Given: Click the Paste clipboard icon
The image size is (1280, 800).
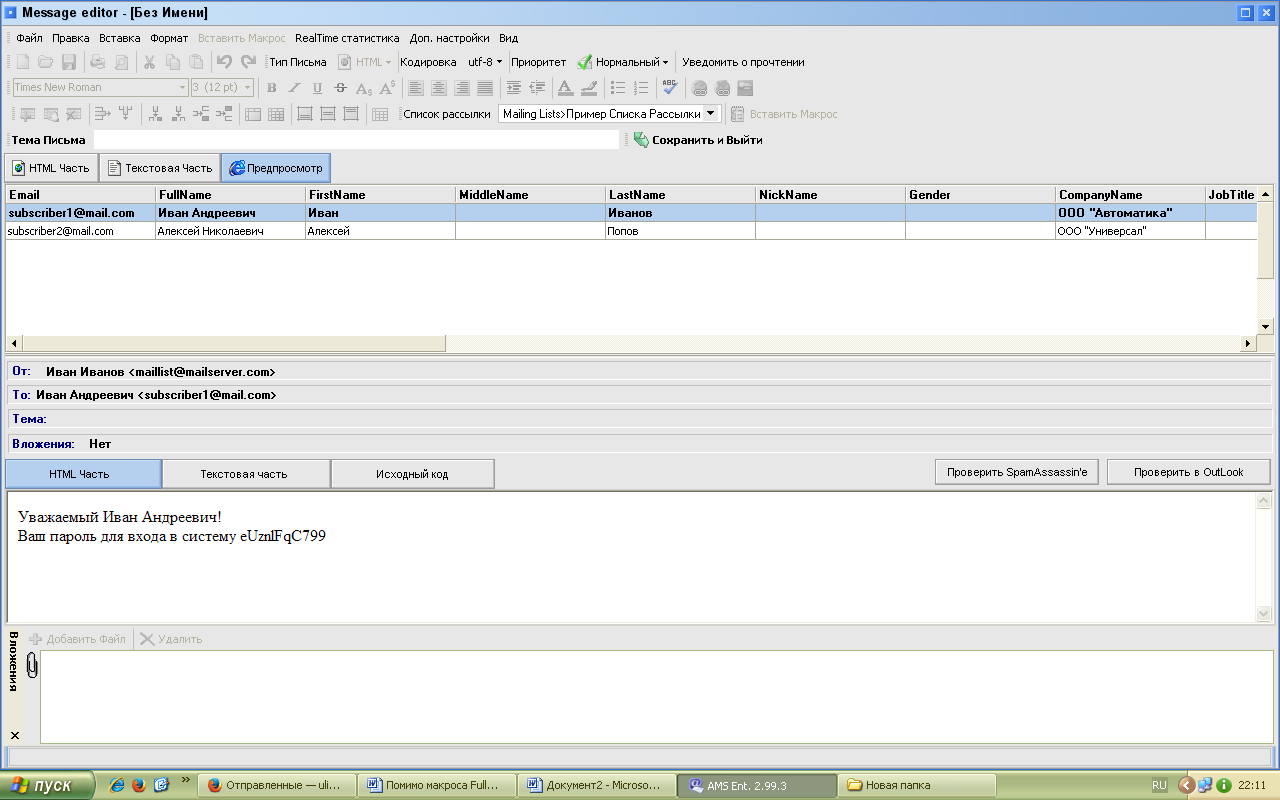Looking at the screenshot, I should [x=196, y=62].
